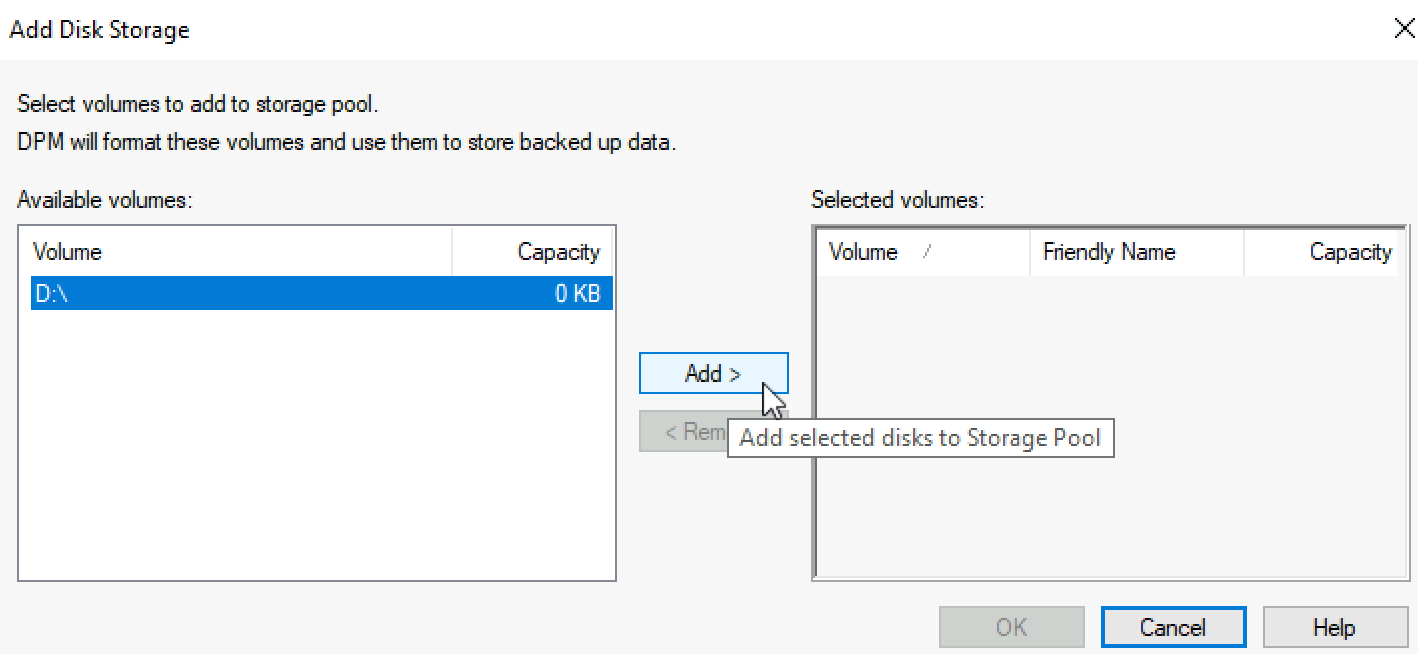1418x654 pixels.
Task: Click the Friendly Name column header
Action: 1137,252
